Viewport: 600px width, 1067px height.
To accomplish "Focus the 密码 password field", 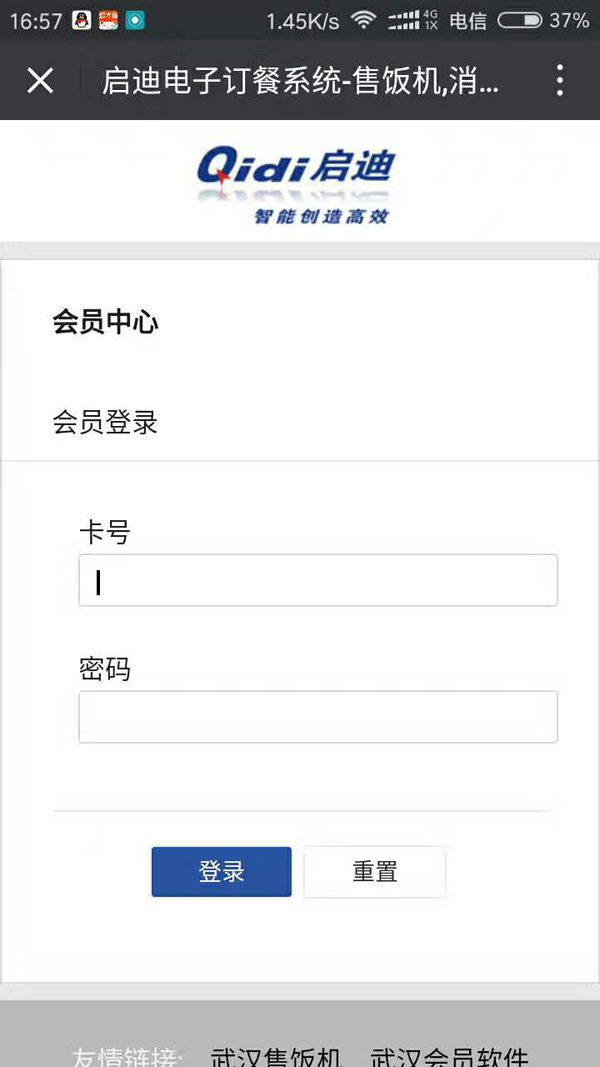I will coord(318,716).
